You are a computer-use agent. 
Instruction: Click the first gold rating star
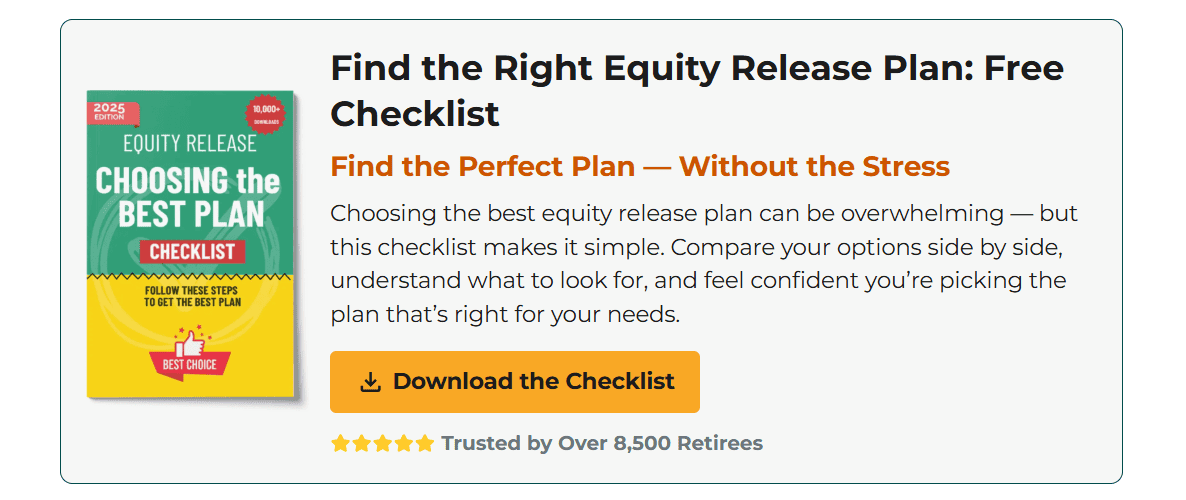tap(341, 443)
